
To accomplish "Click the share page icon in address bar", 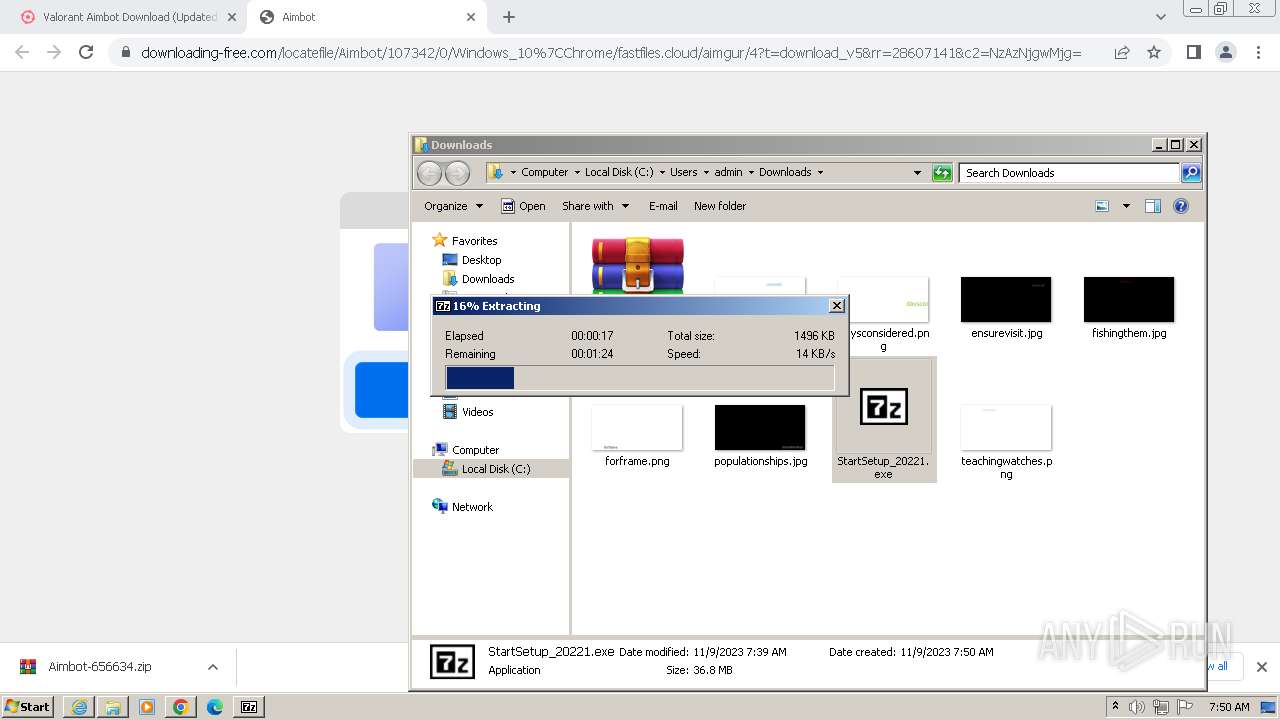I will pyautogui.click(x=1122, y=52).
